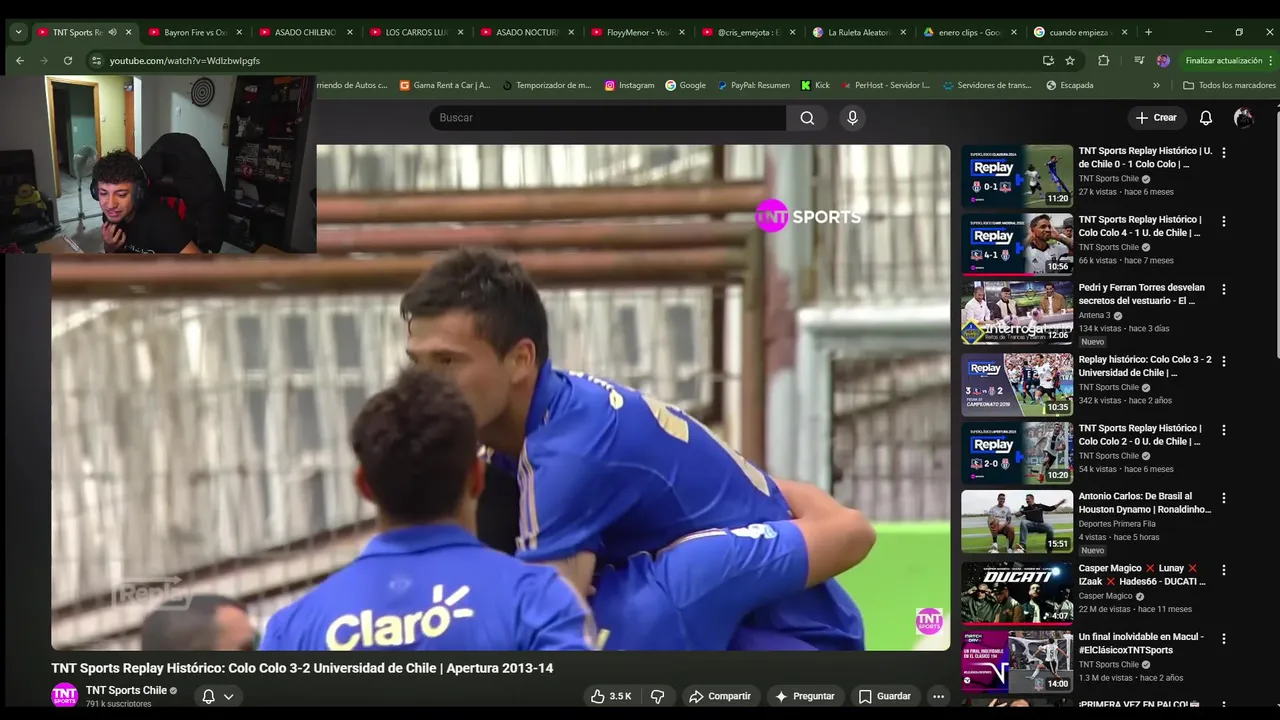The width and height of the screenshot is (1280, 720).
Task: Open the Escapada bookmark
Action: (x=1069, y=85)
